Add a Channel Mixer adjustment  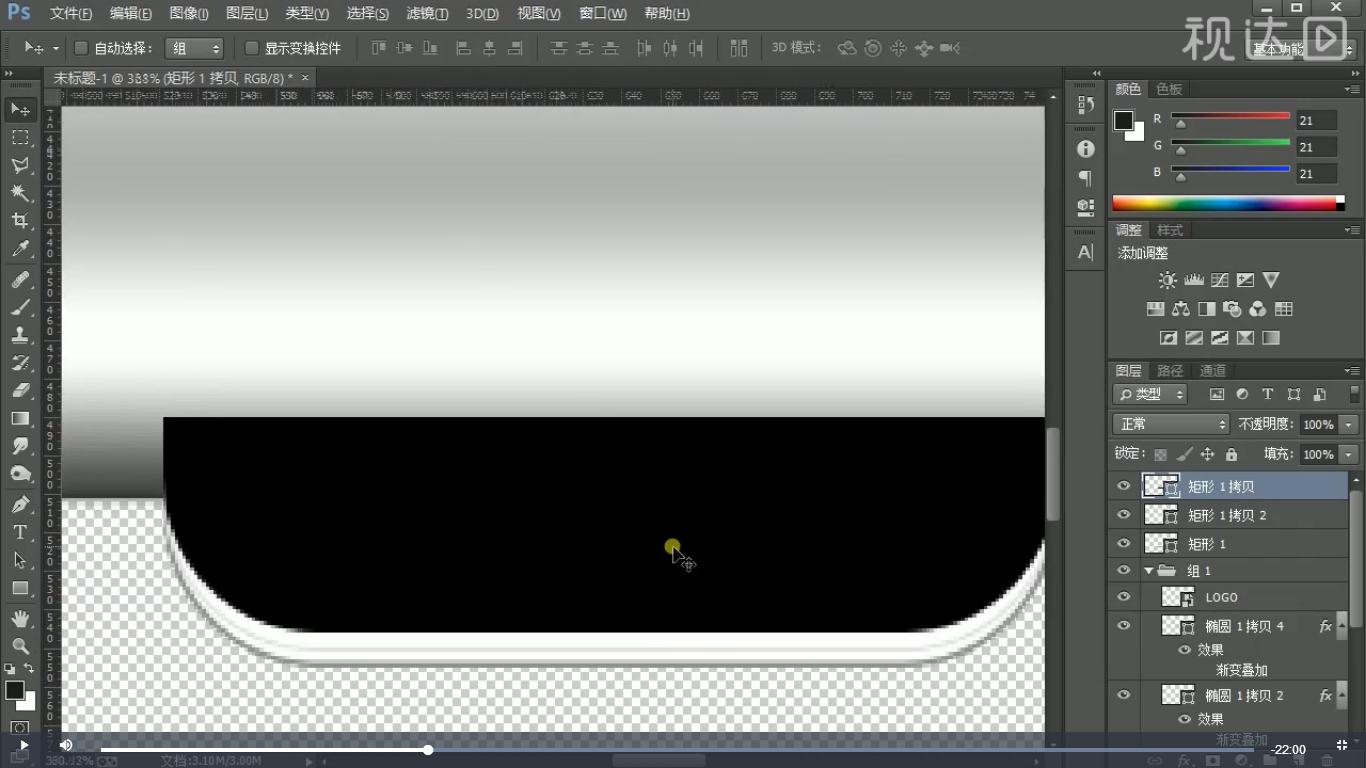(x=1258, y=309)
